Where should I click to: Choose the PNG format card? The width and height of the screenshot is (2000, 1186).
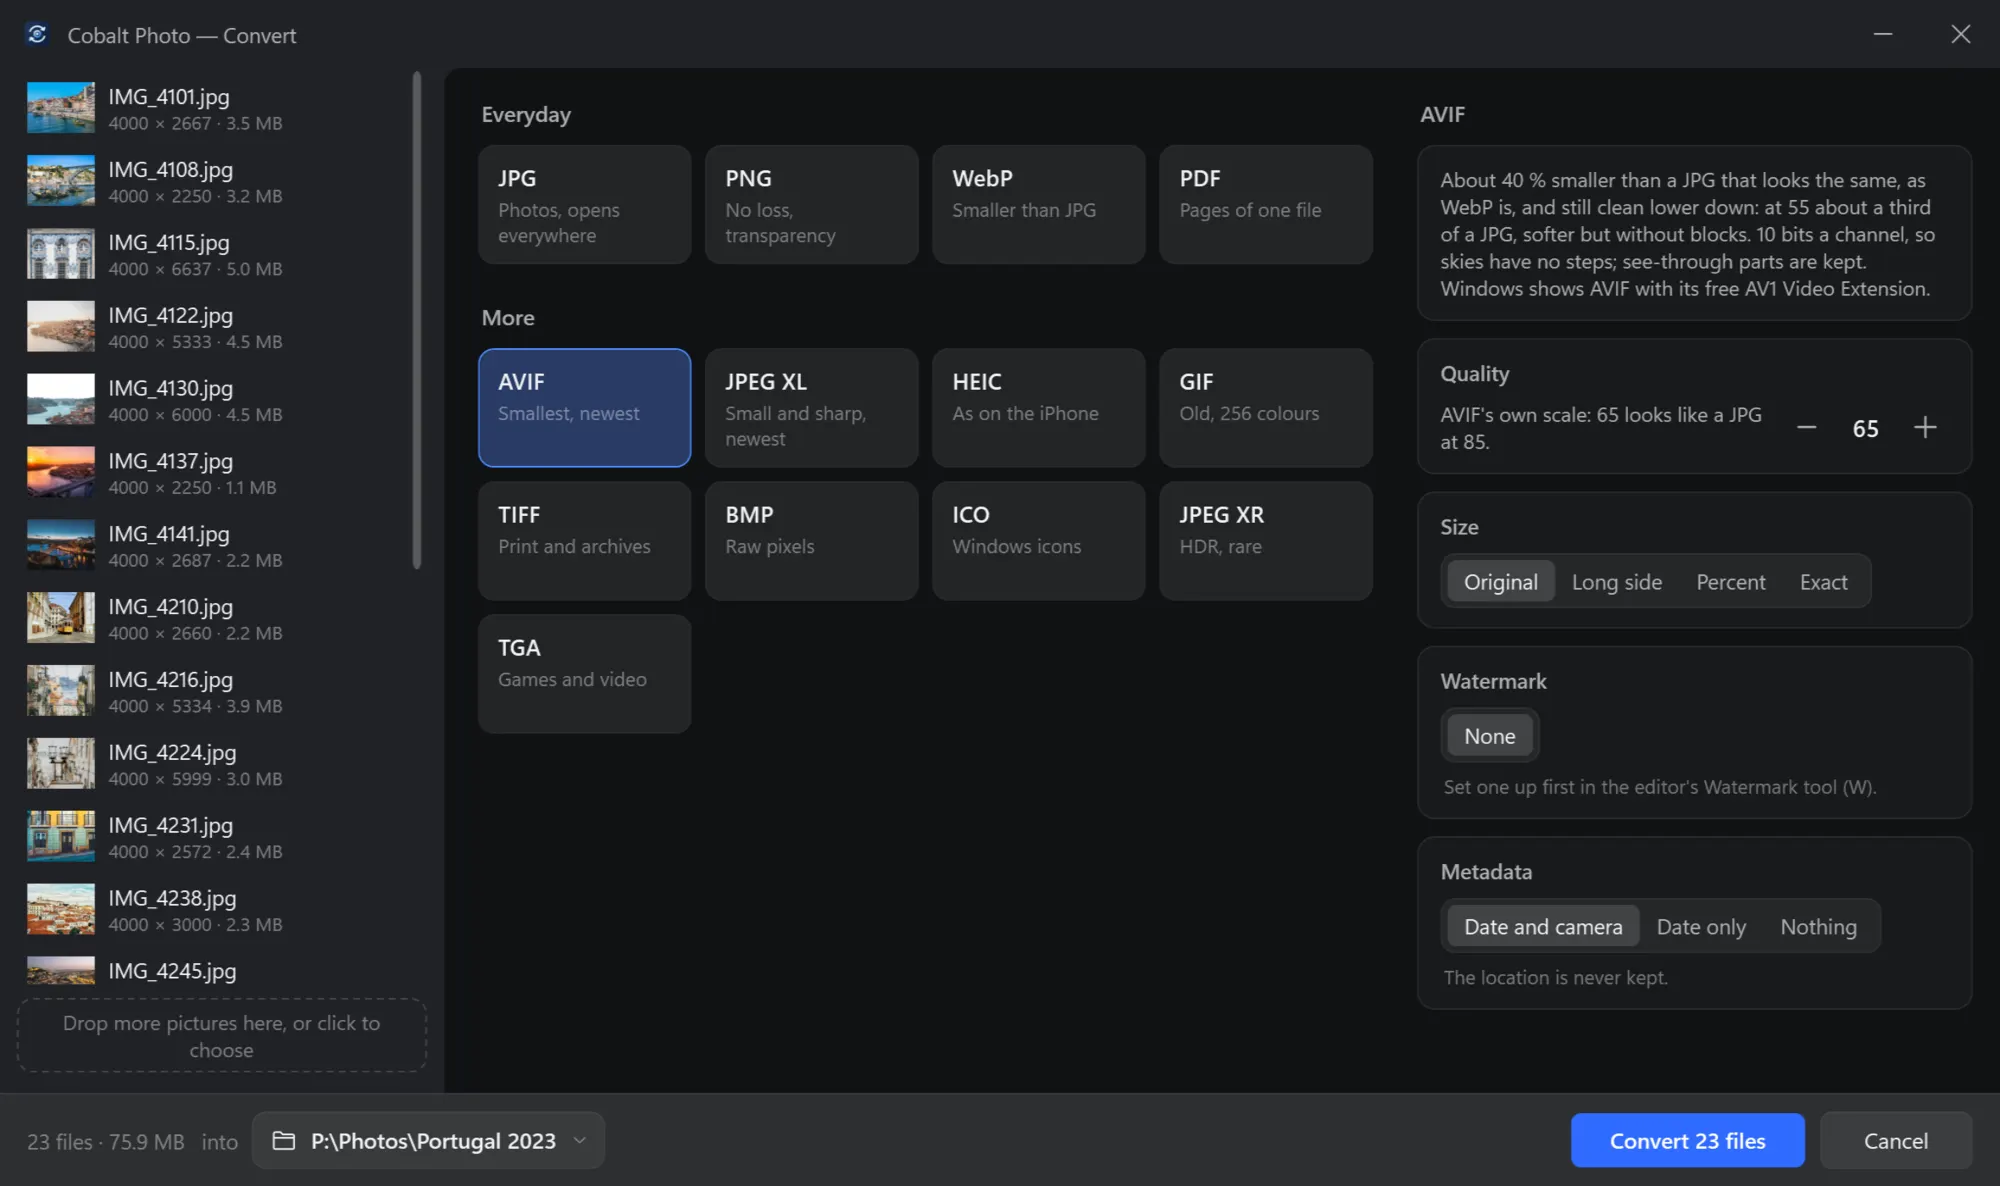point(812,205)
